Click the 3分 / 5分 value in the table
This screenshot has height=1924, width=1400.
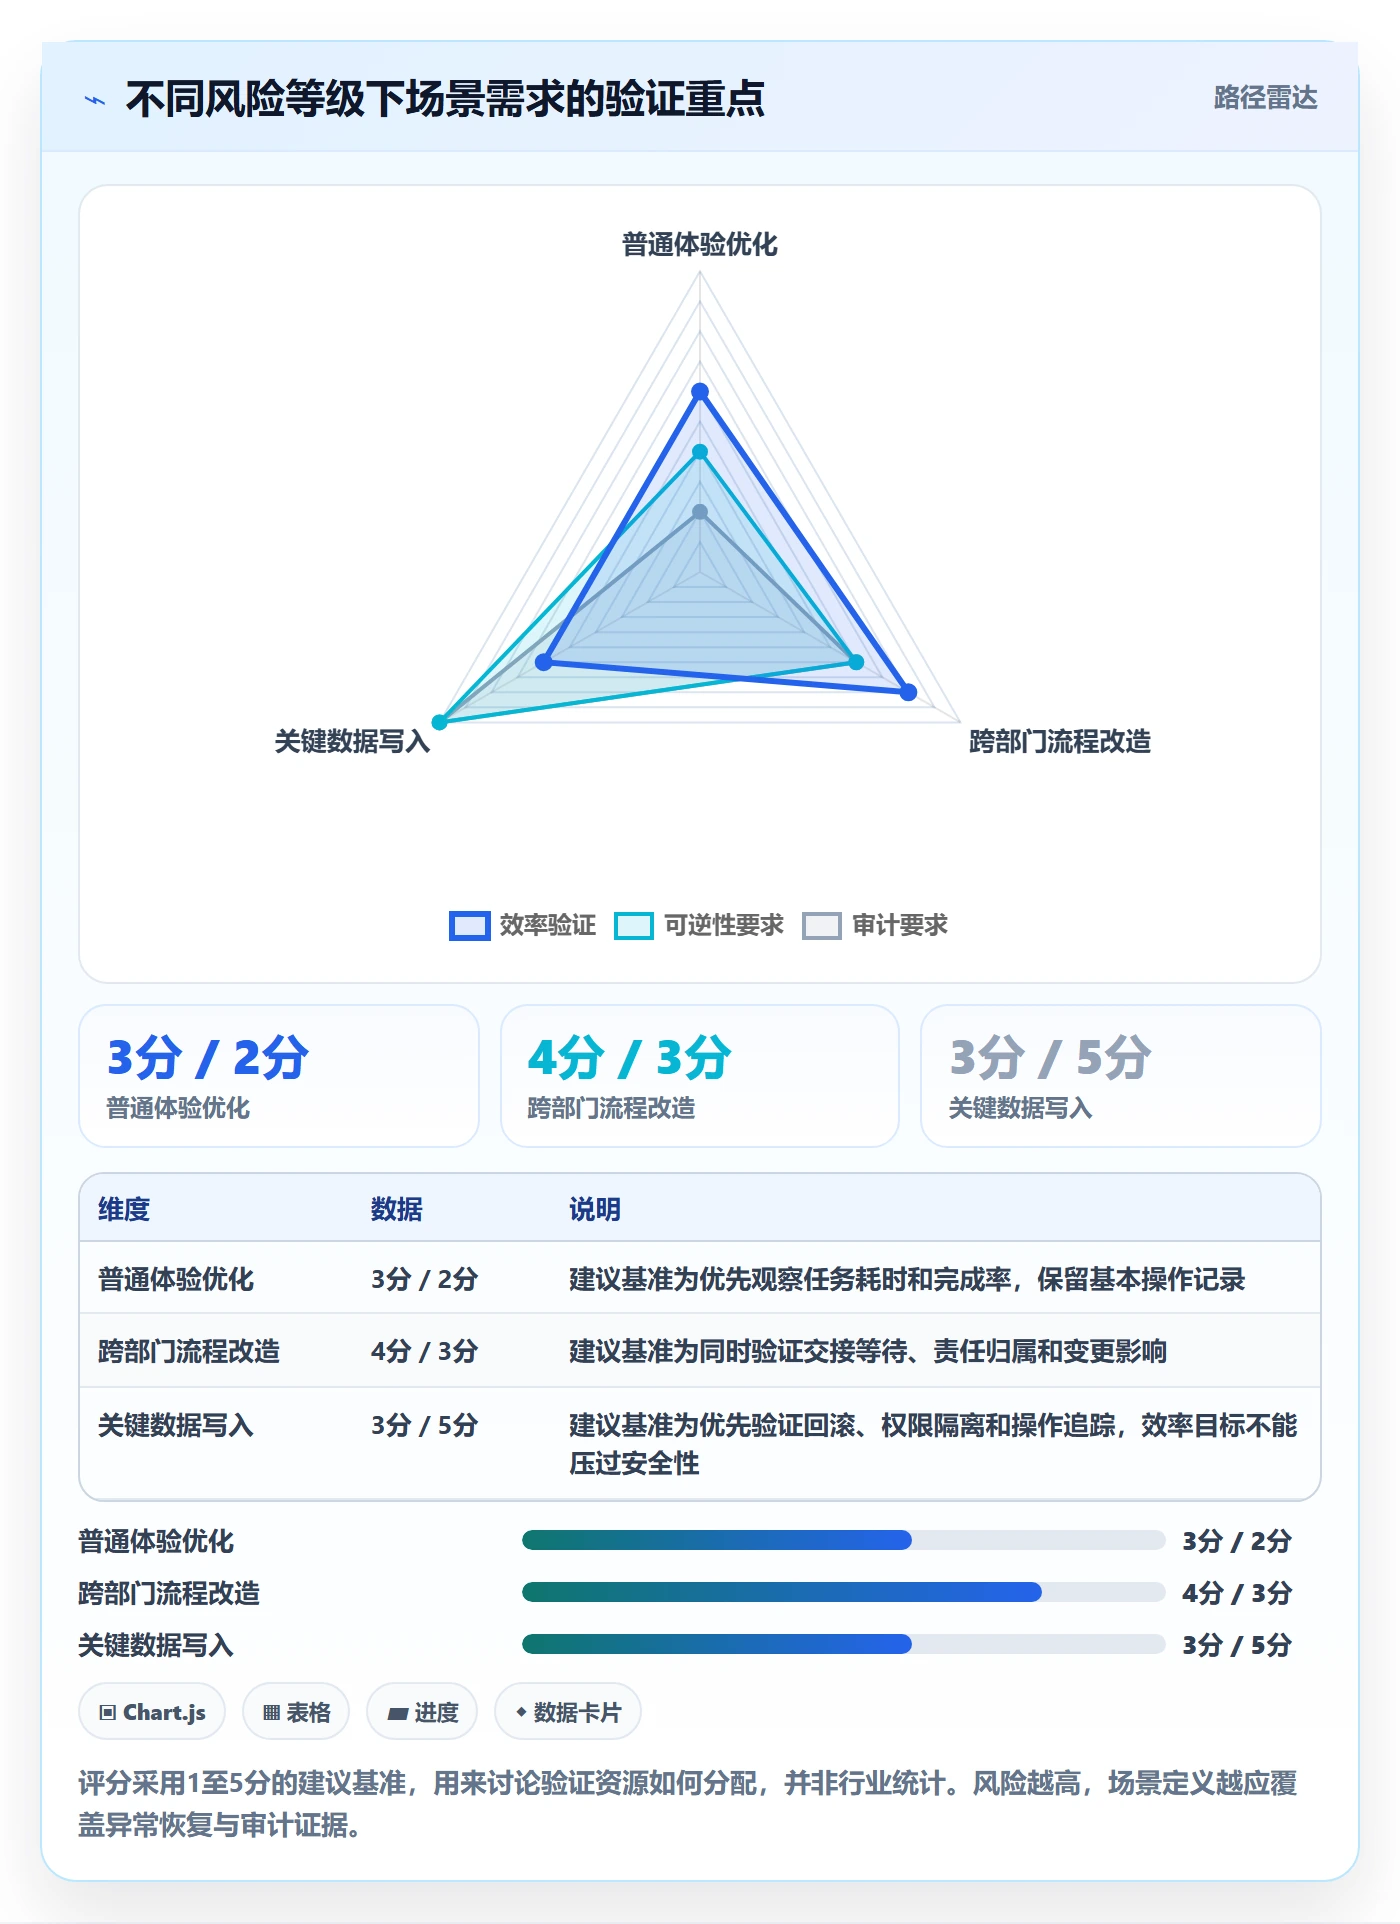[425, 1425]
